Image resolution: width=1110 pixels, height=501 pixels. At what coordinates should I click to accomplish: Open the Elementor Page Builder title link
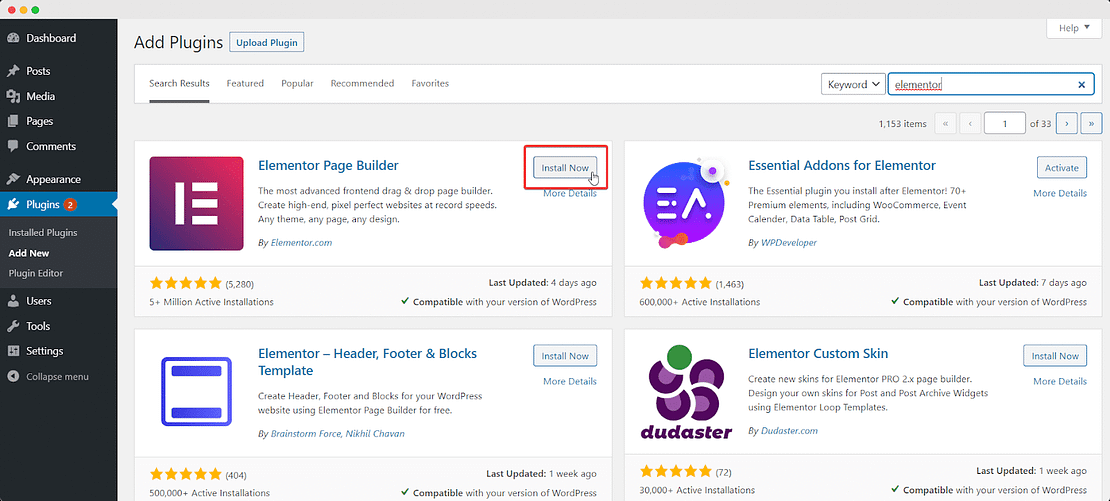pos(328,166)
